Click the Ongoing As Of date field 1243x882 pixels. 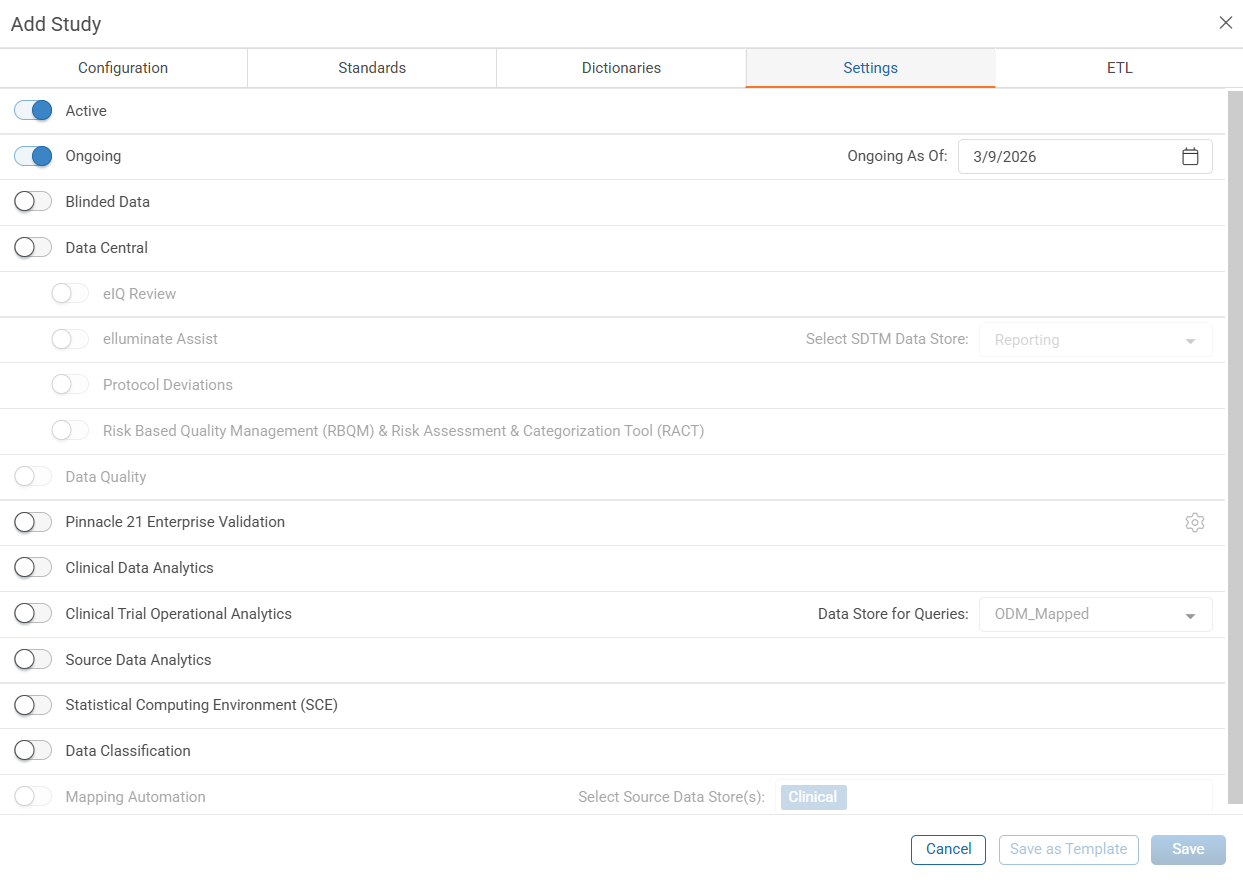[x=1085, y=157]
